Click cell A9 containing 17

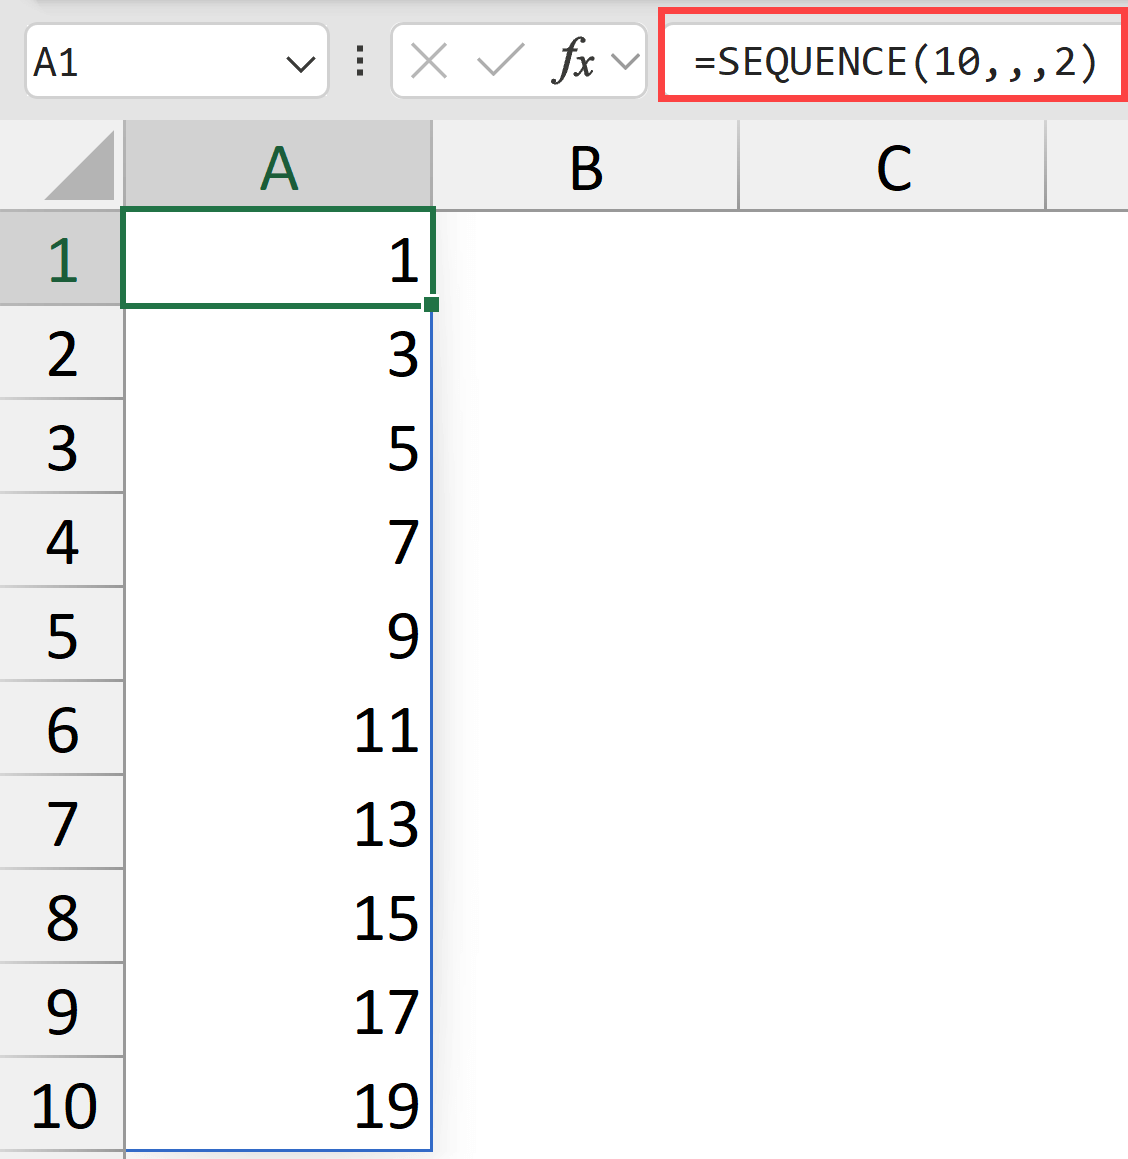coord(278,1010)
